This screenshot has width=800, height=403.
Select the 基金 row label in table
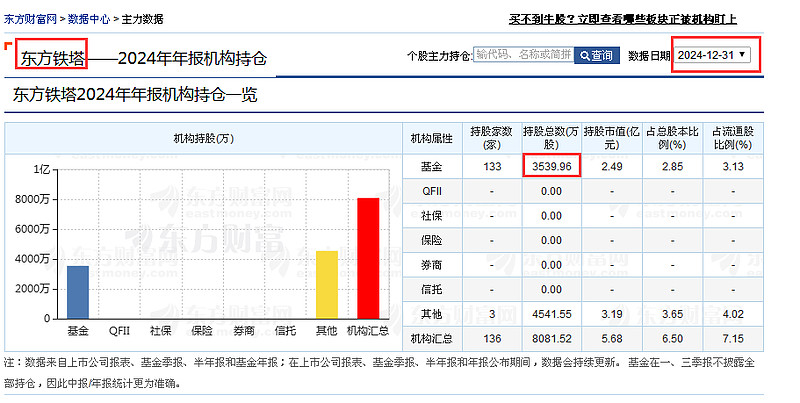[x=432, y=167]
